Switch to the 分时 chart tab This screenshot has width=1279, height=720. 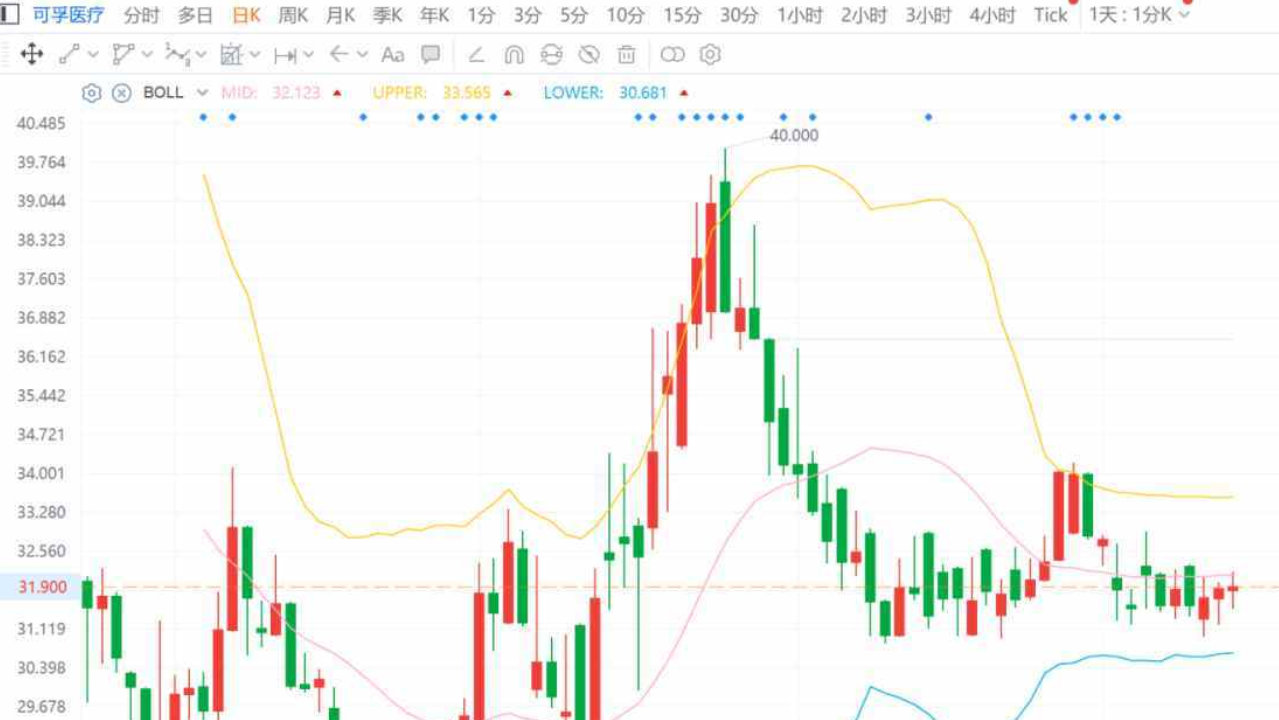pyautogui.click(x=141, y=15)
